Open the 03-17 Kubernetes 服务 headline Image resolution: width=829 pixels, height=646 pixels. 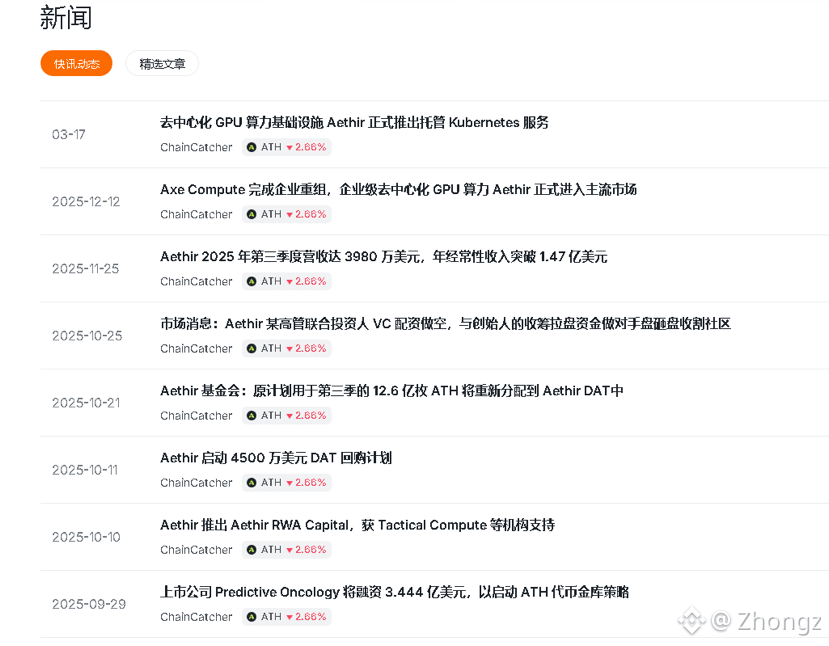tap(354, 123)
